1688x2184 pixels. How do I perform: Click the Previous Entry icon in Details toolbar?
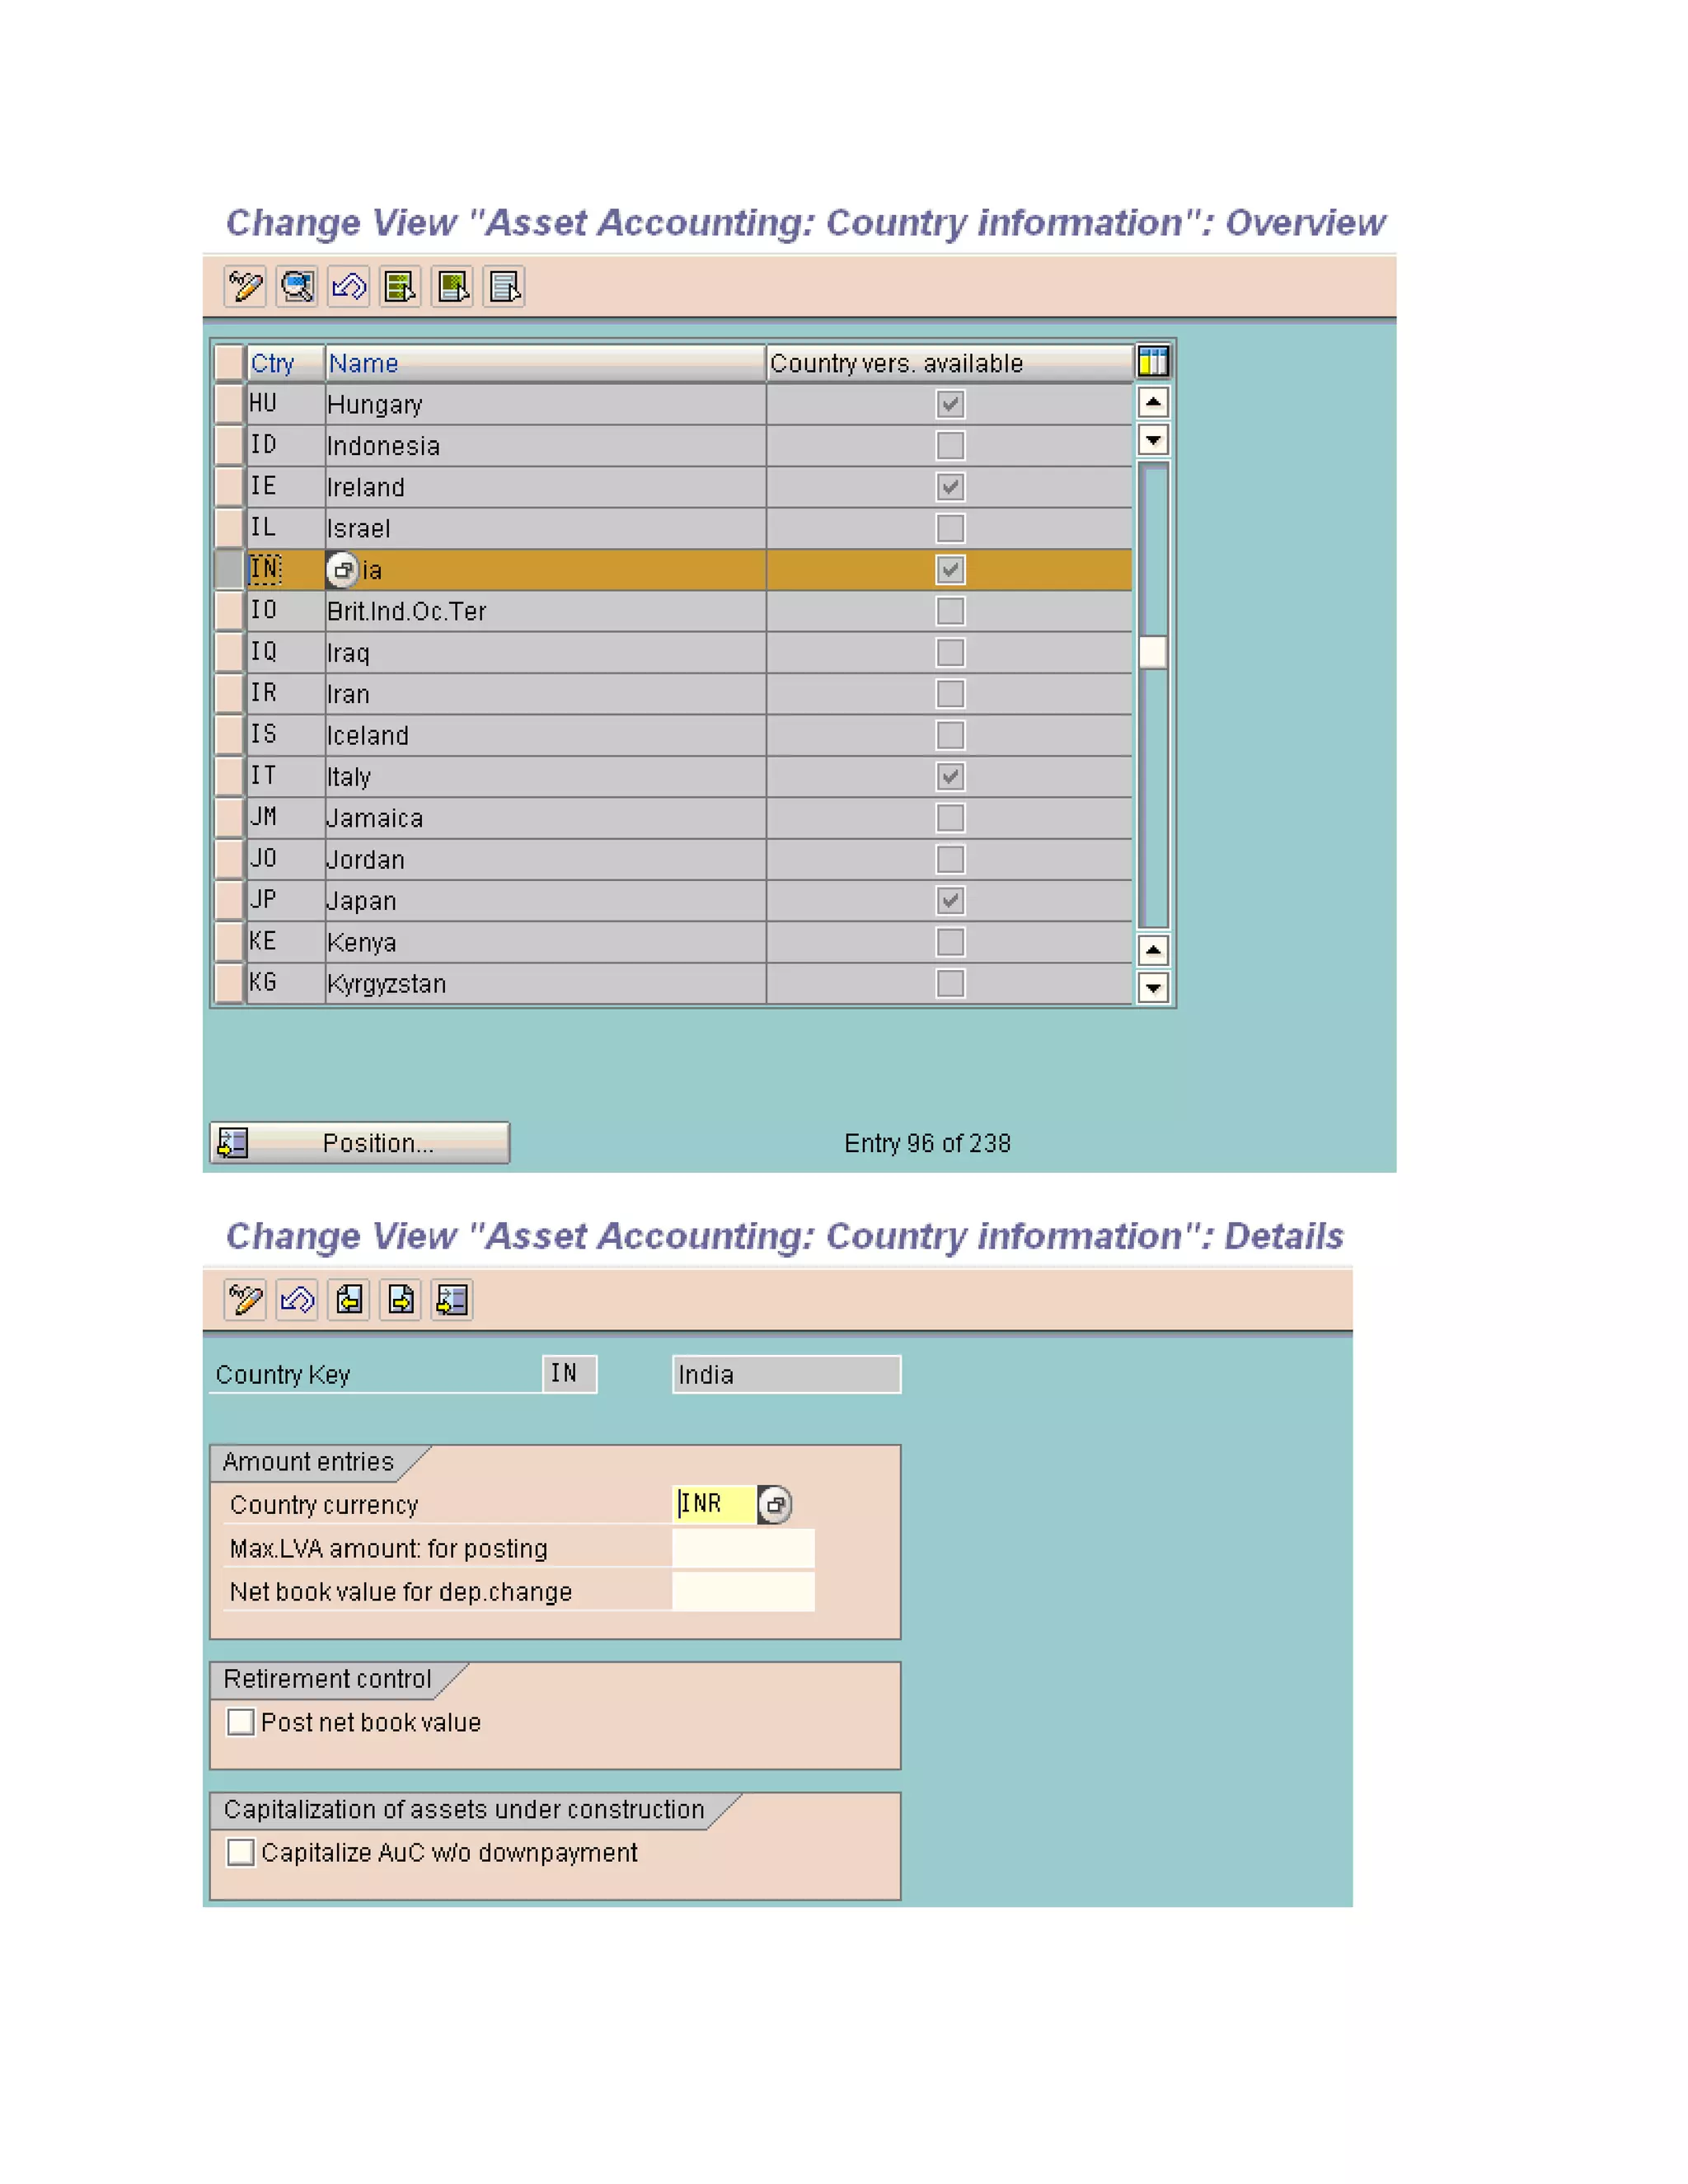click(349, 1300)
